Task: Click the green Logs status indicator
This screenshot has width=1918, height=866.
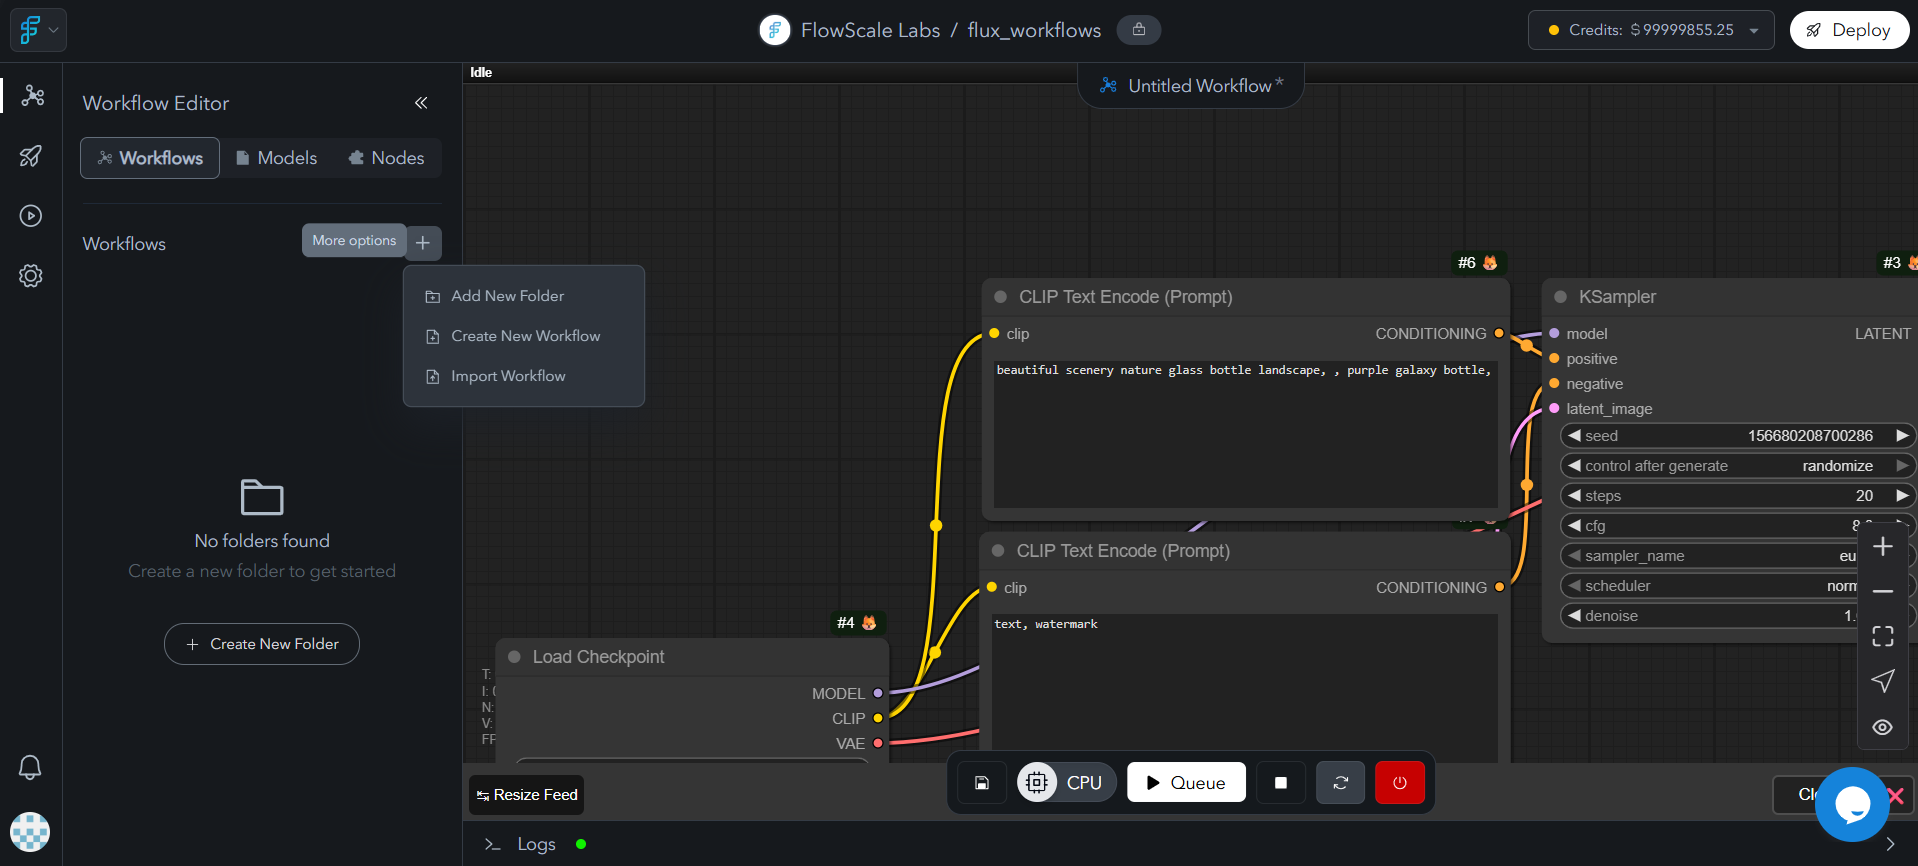Action: pos(581,844)
